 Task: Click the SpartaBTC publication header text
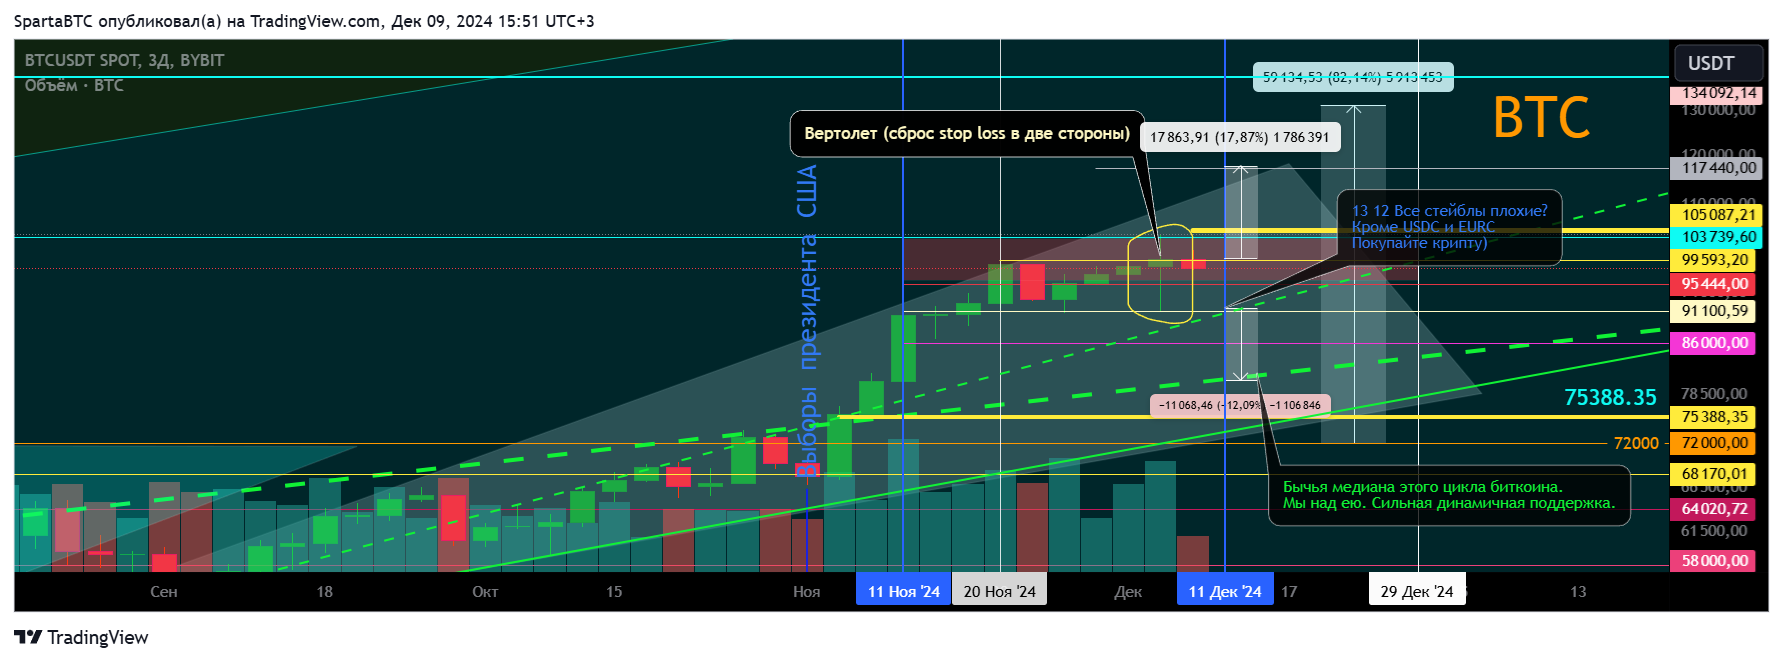pos(304,21)
